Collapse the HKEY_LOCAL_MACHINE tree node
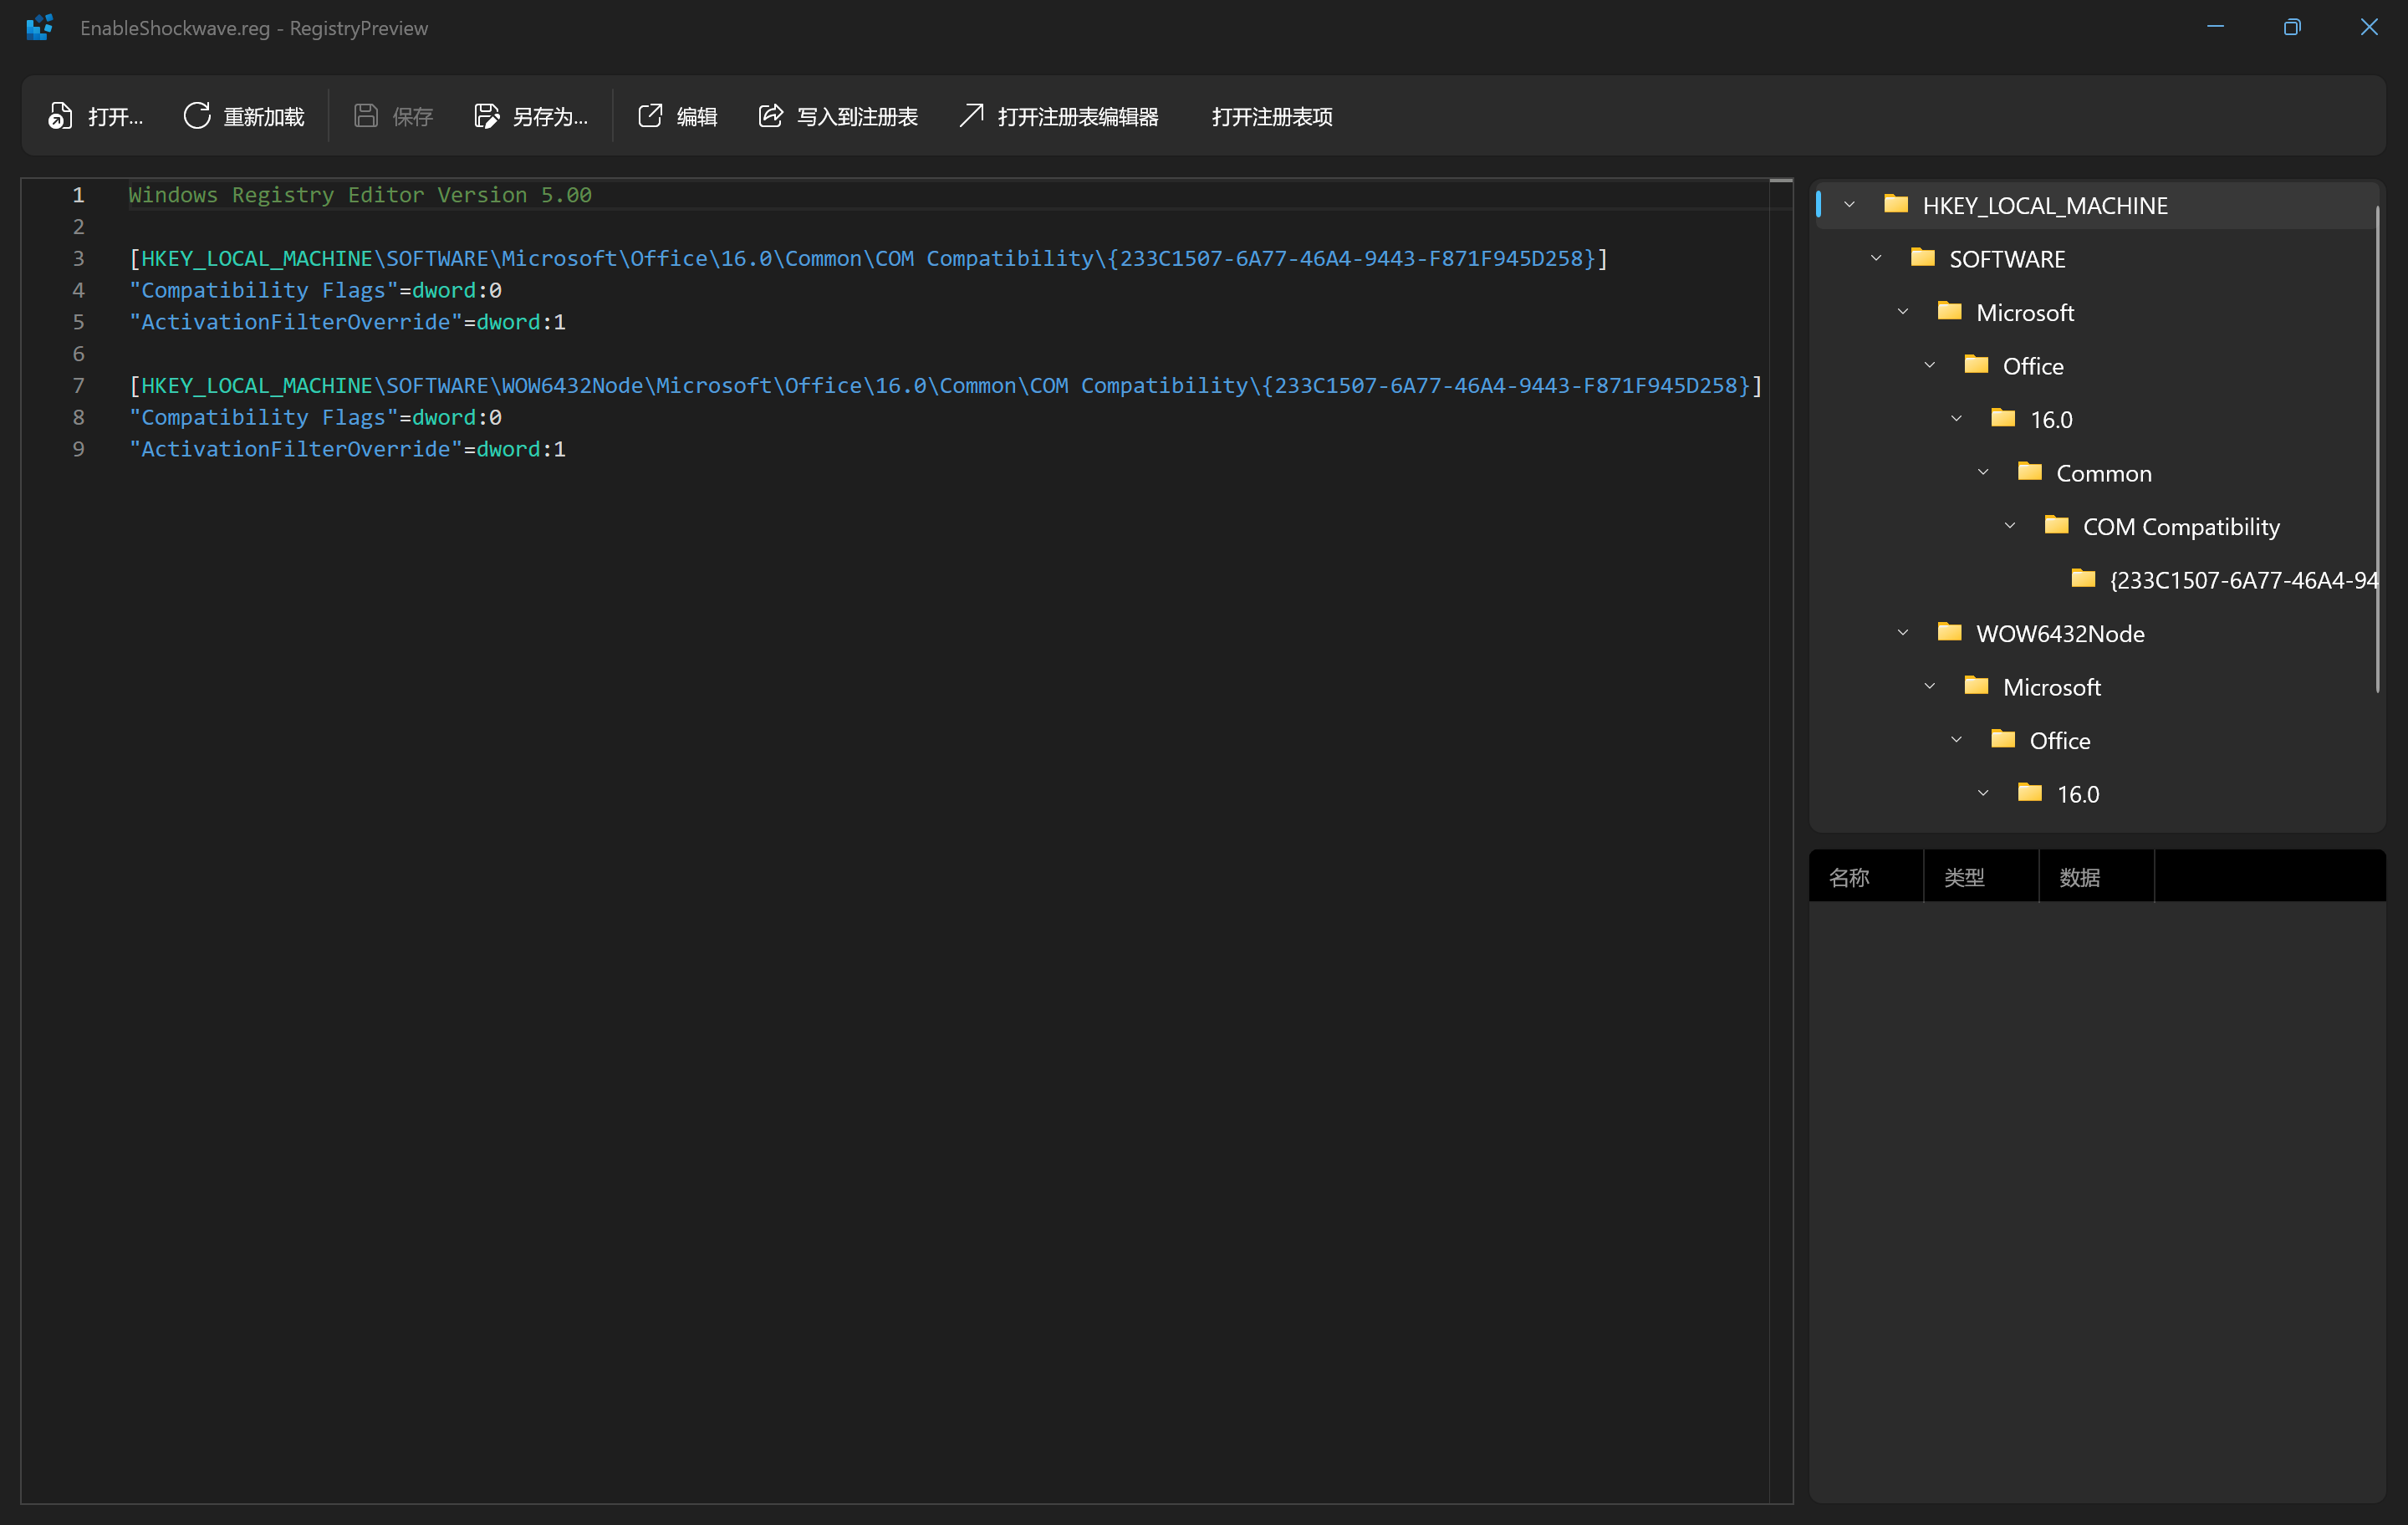Screen dimensions: 2408x1525 pyautogui.click(x=1849, y=205)
